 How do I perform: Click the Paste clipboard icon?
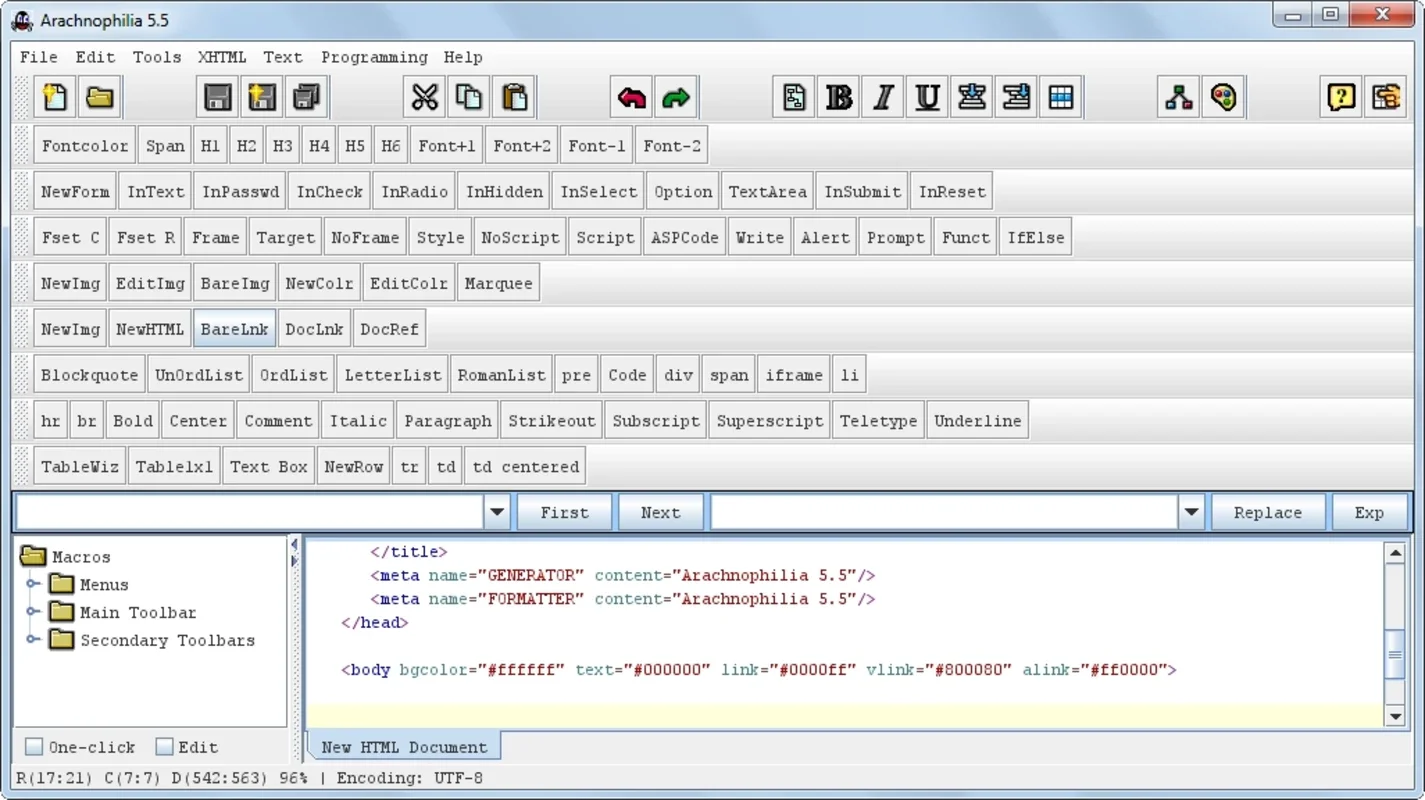(x=514, y=97)
